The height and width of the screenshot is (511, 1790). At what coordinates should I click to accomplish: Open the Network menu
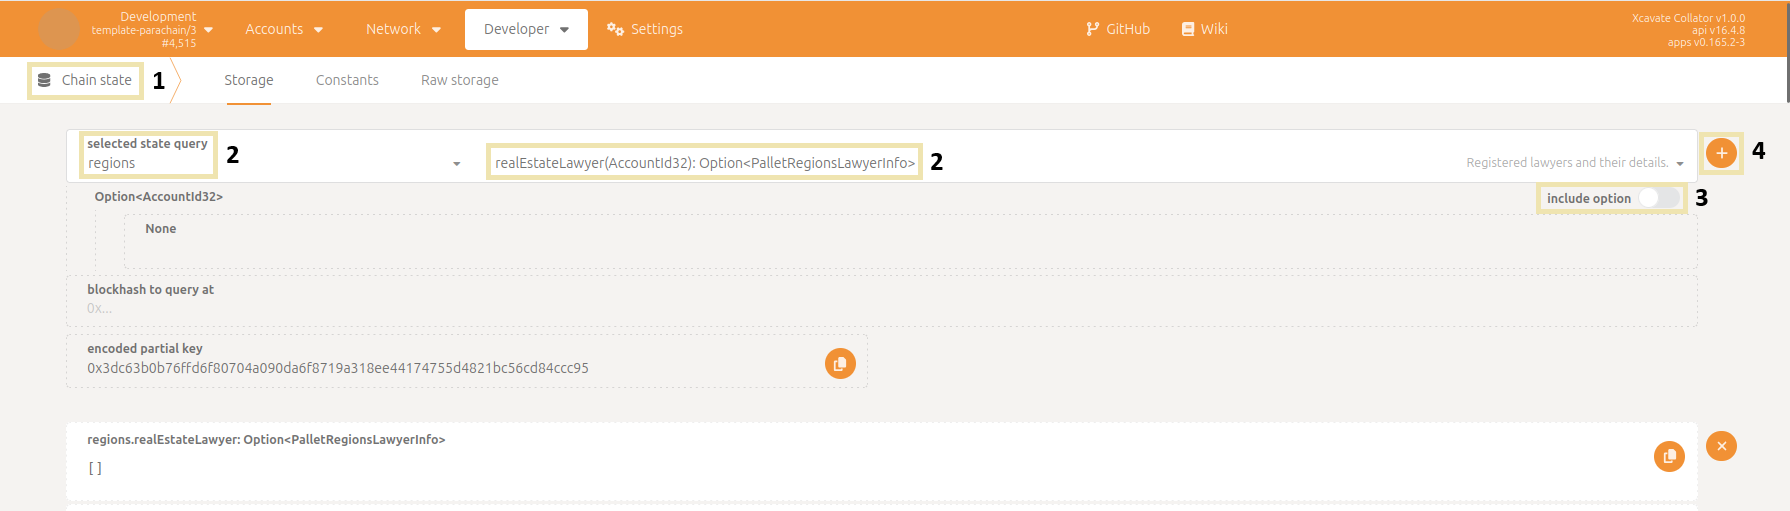click(403, 29)
